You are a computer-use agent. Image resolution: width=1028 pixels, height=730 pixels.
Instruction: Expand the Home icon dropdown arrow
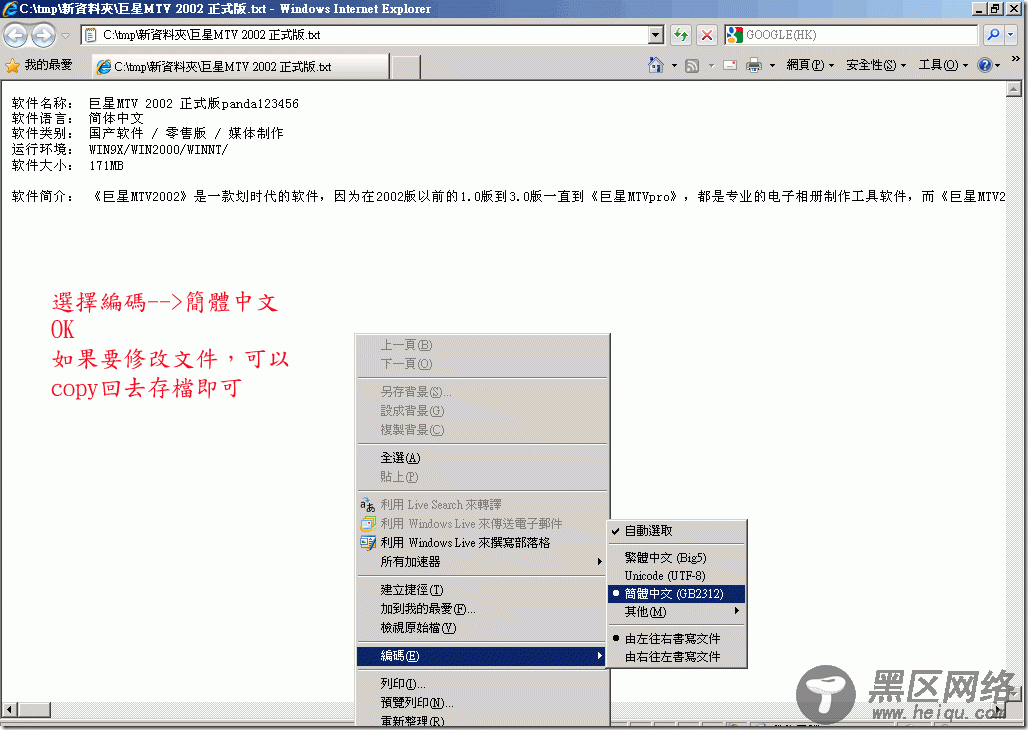(674, 66)
